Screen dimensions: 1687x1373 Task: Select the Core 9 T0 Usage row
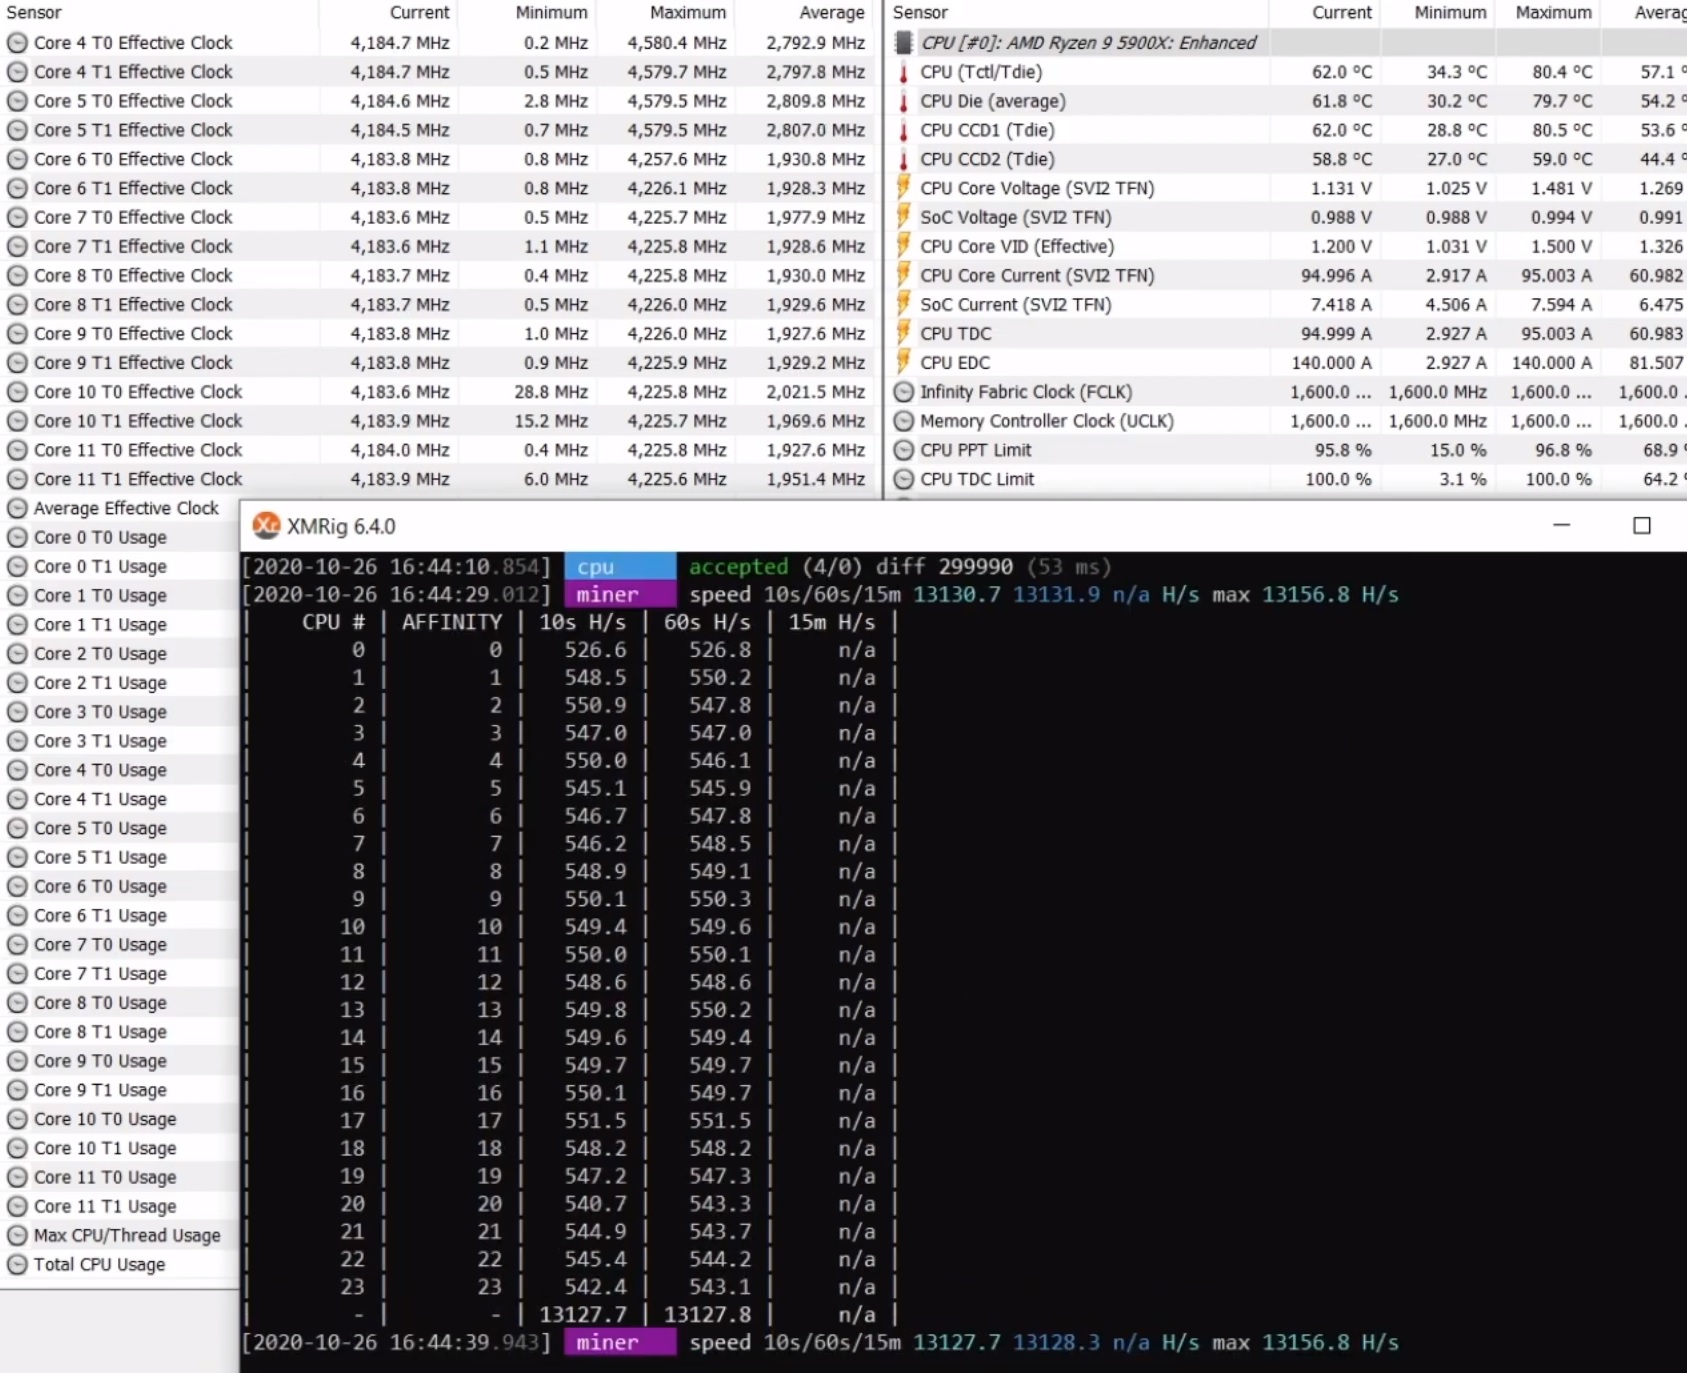(x=120, y=1061)
